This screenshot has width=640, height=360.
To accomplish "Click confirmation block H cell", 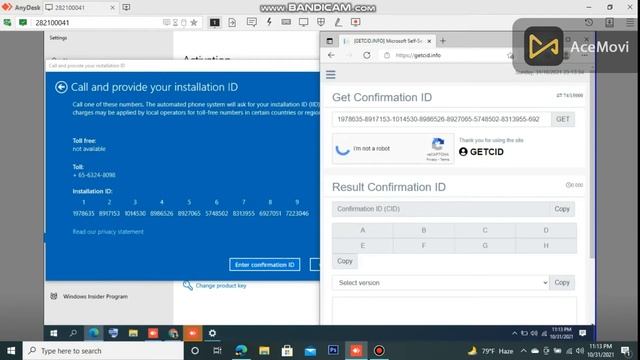I will [x=546, y=246].
